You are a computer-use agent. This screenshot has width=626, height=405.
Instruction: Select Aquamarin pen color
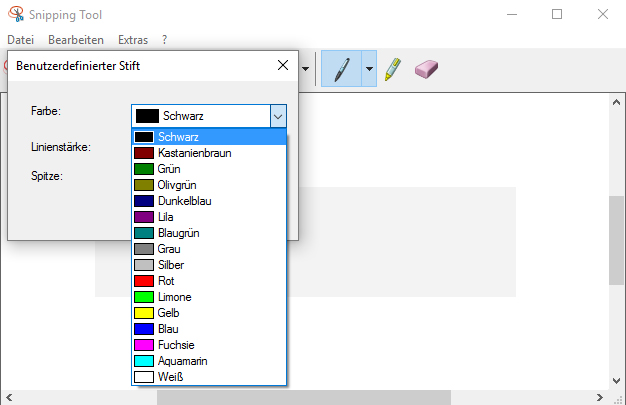209,361
